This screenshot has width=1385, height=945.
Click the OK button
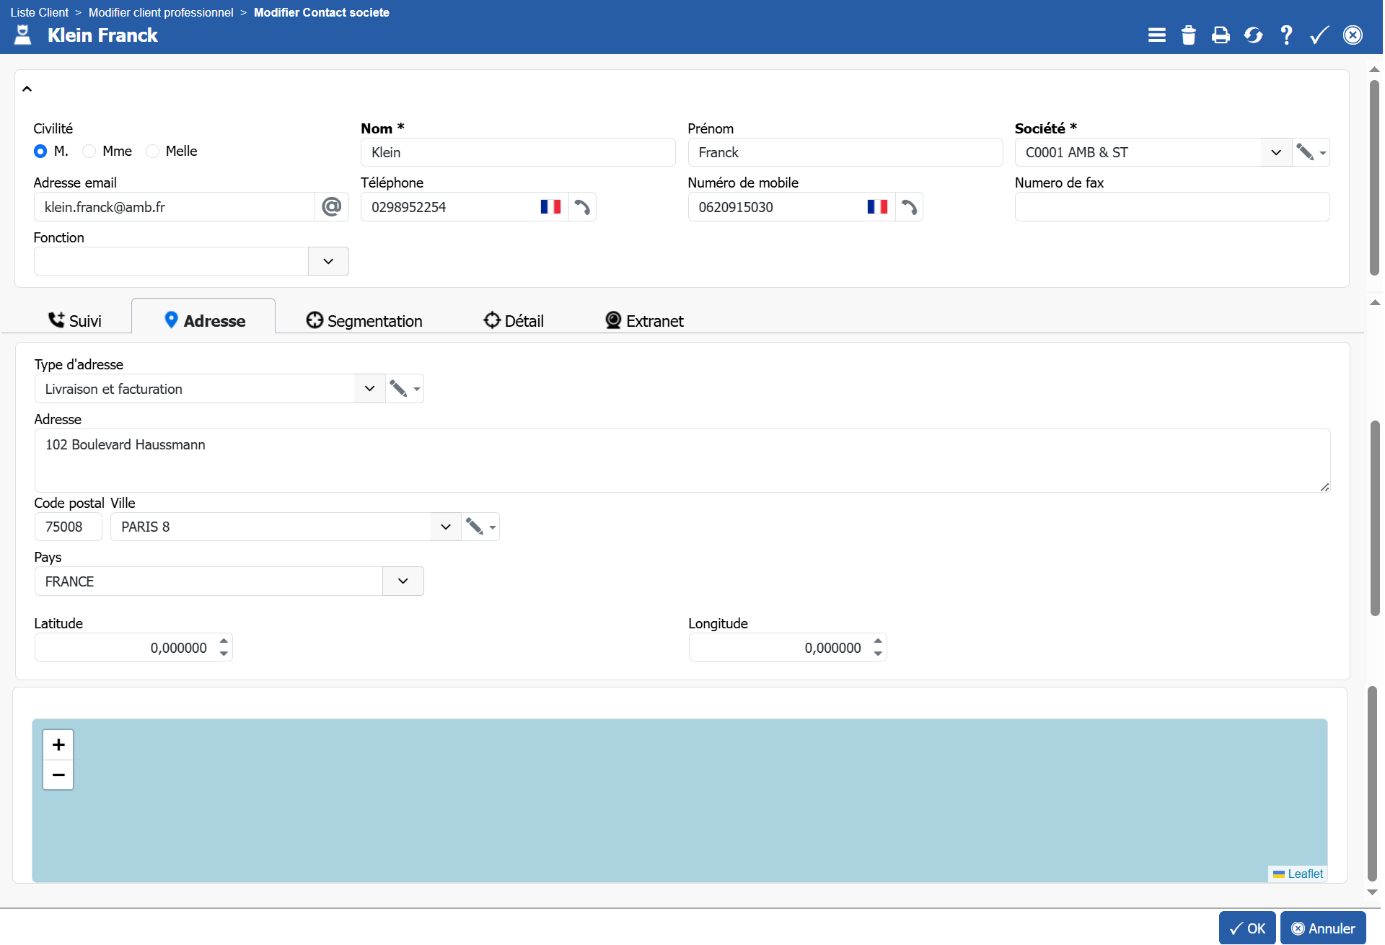point(1247,928)
